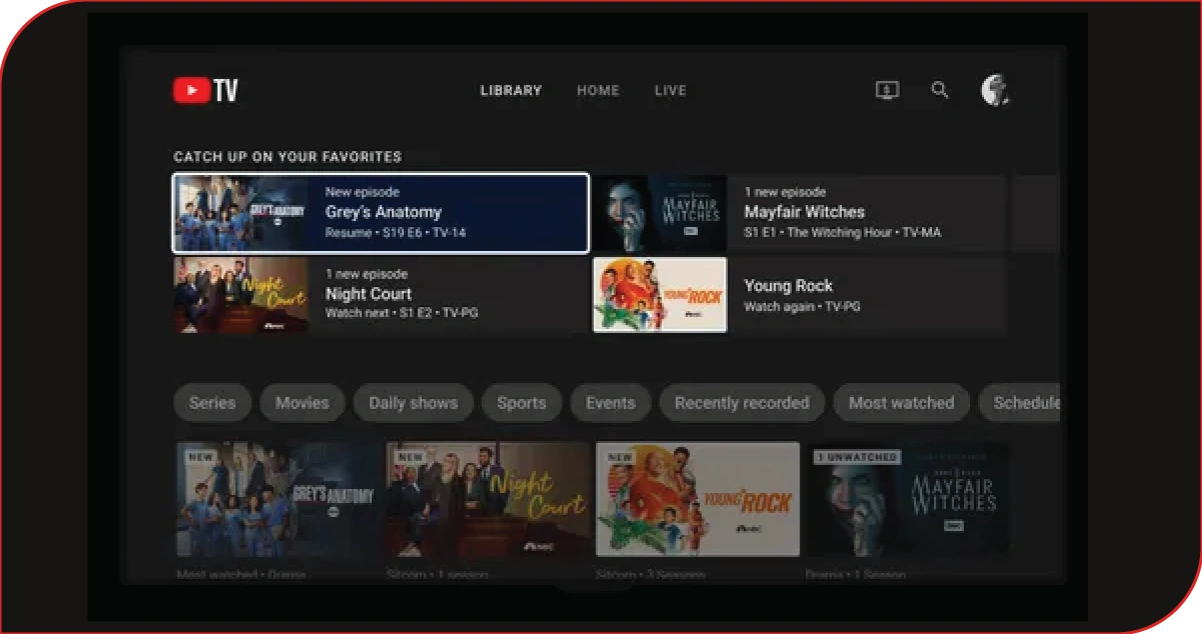Show Recently recorded items

742,403
